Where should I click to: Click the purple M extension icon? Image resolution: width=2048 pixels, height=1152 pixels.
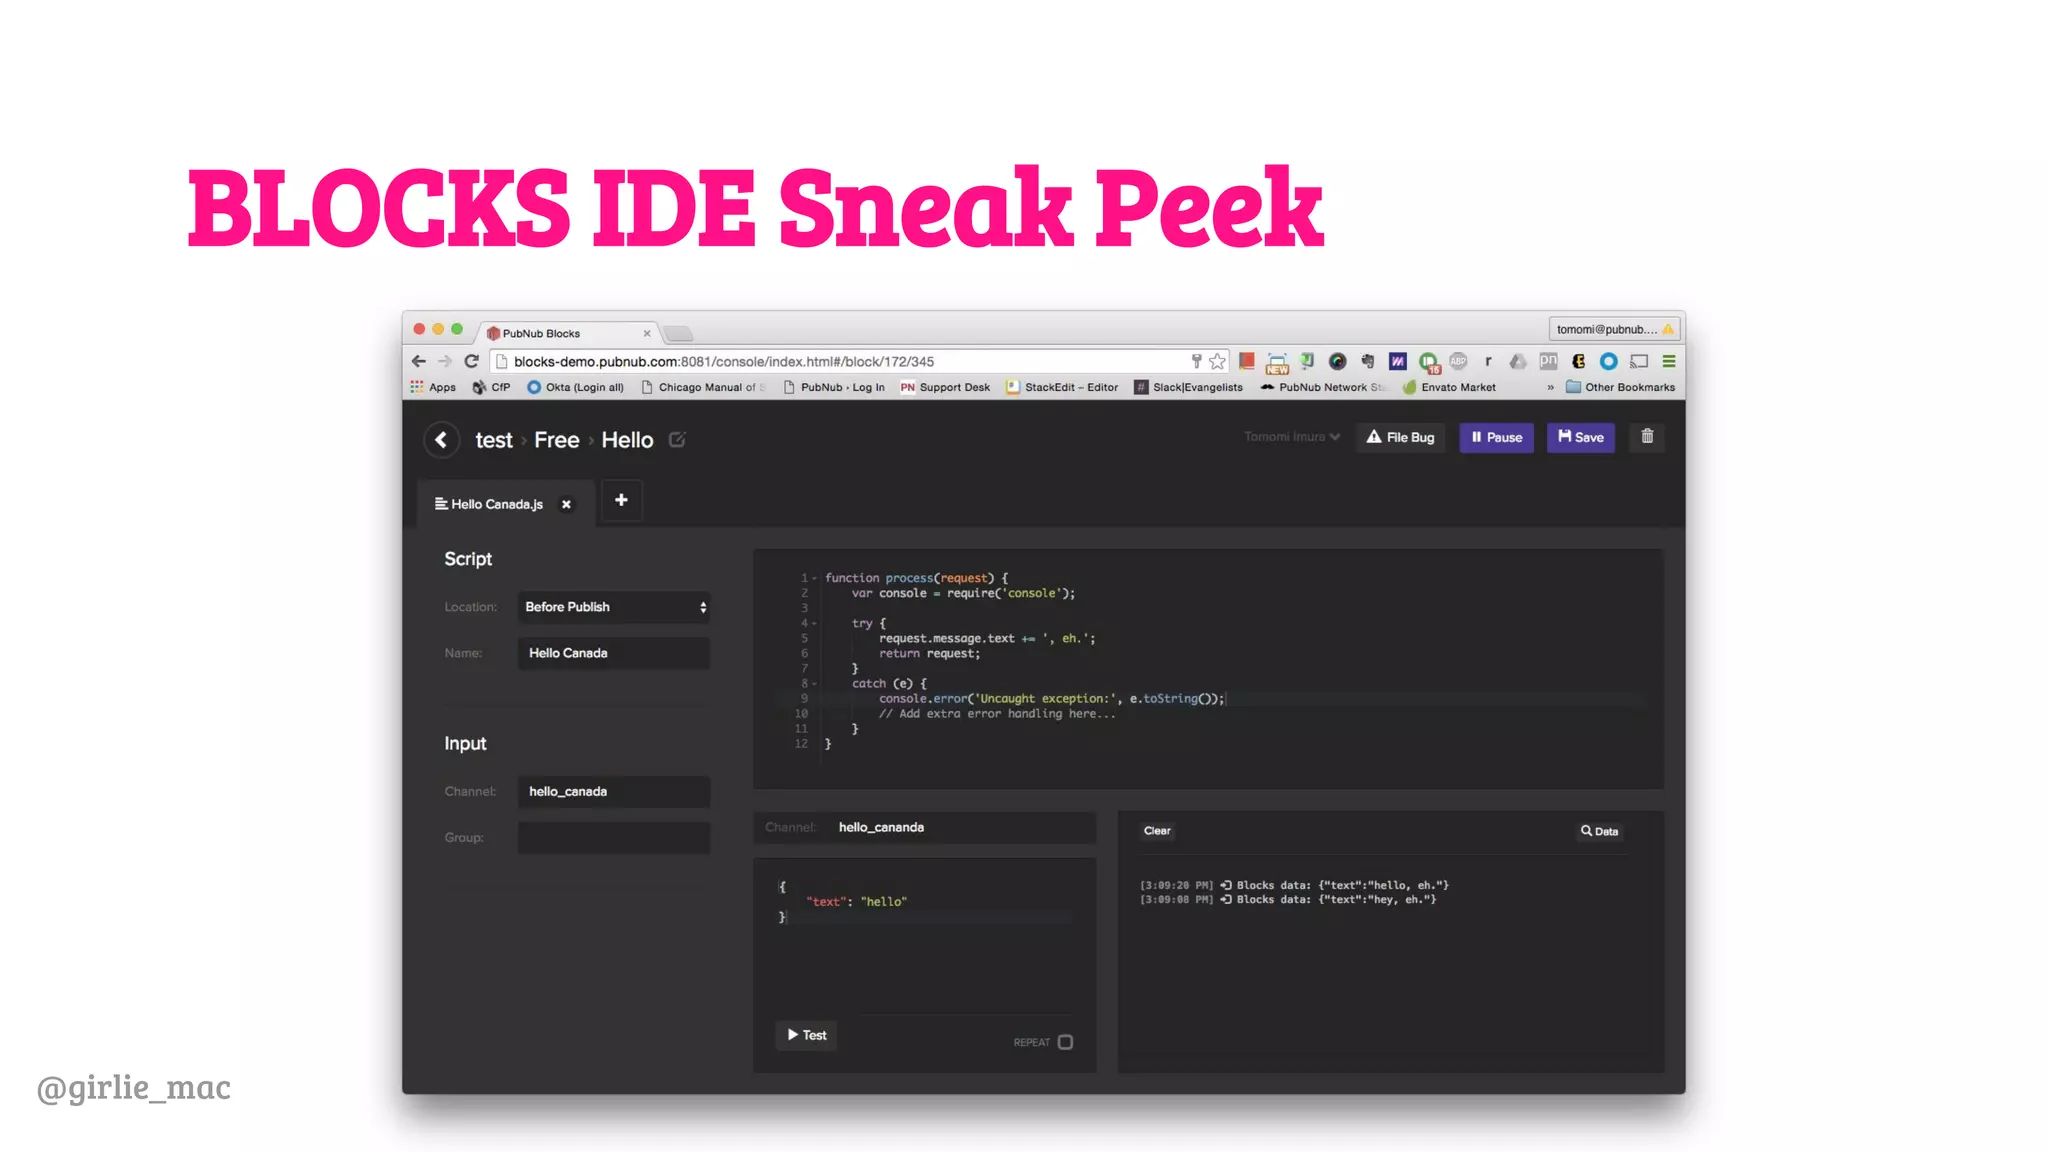click(x=1398, y=361)
